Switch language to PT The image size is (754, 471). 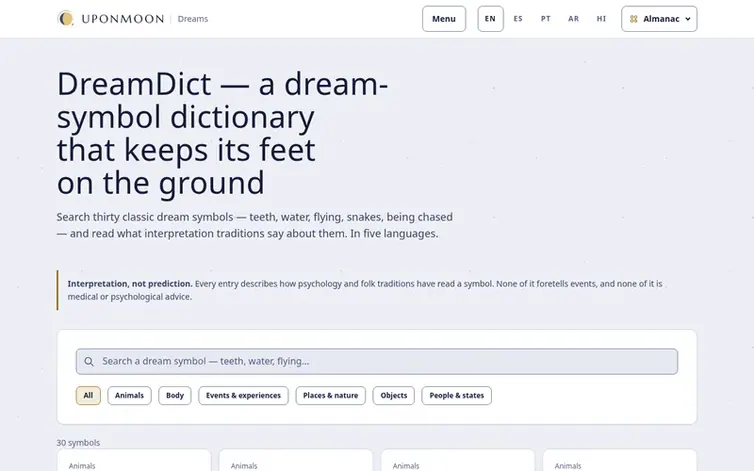pyautogui.click(x=545, y=19)
